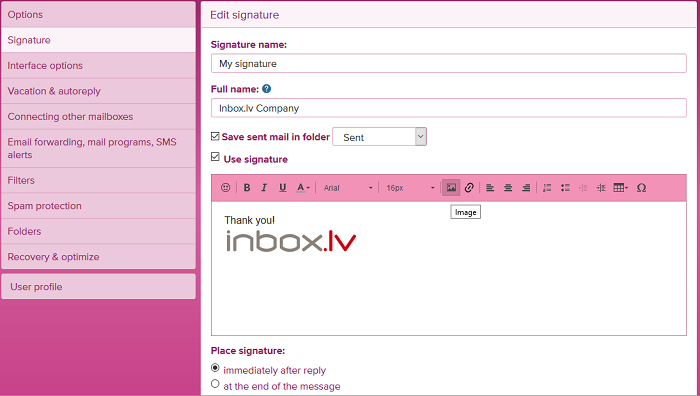The height and width of the screenshot is (396, 700).
Task: Increase indent in editor
Action: point(601,188)
